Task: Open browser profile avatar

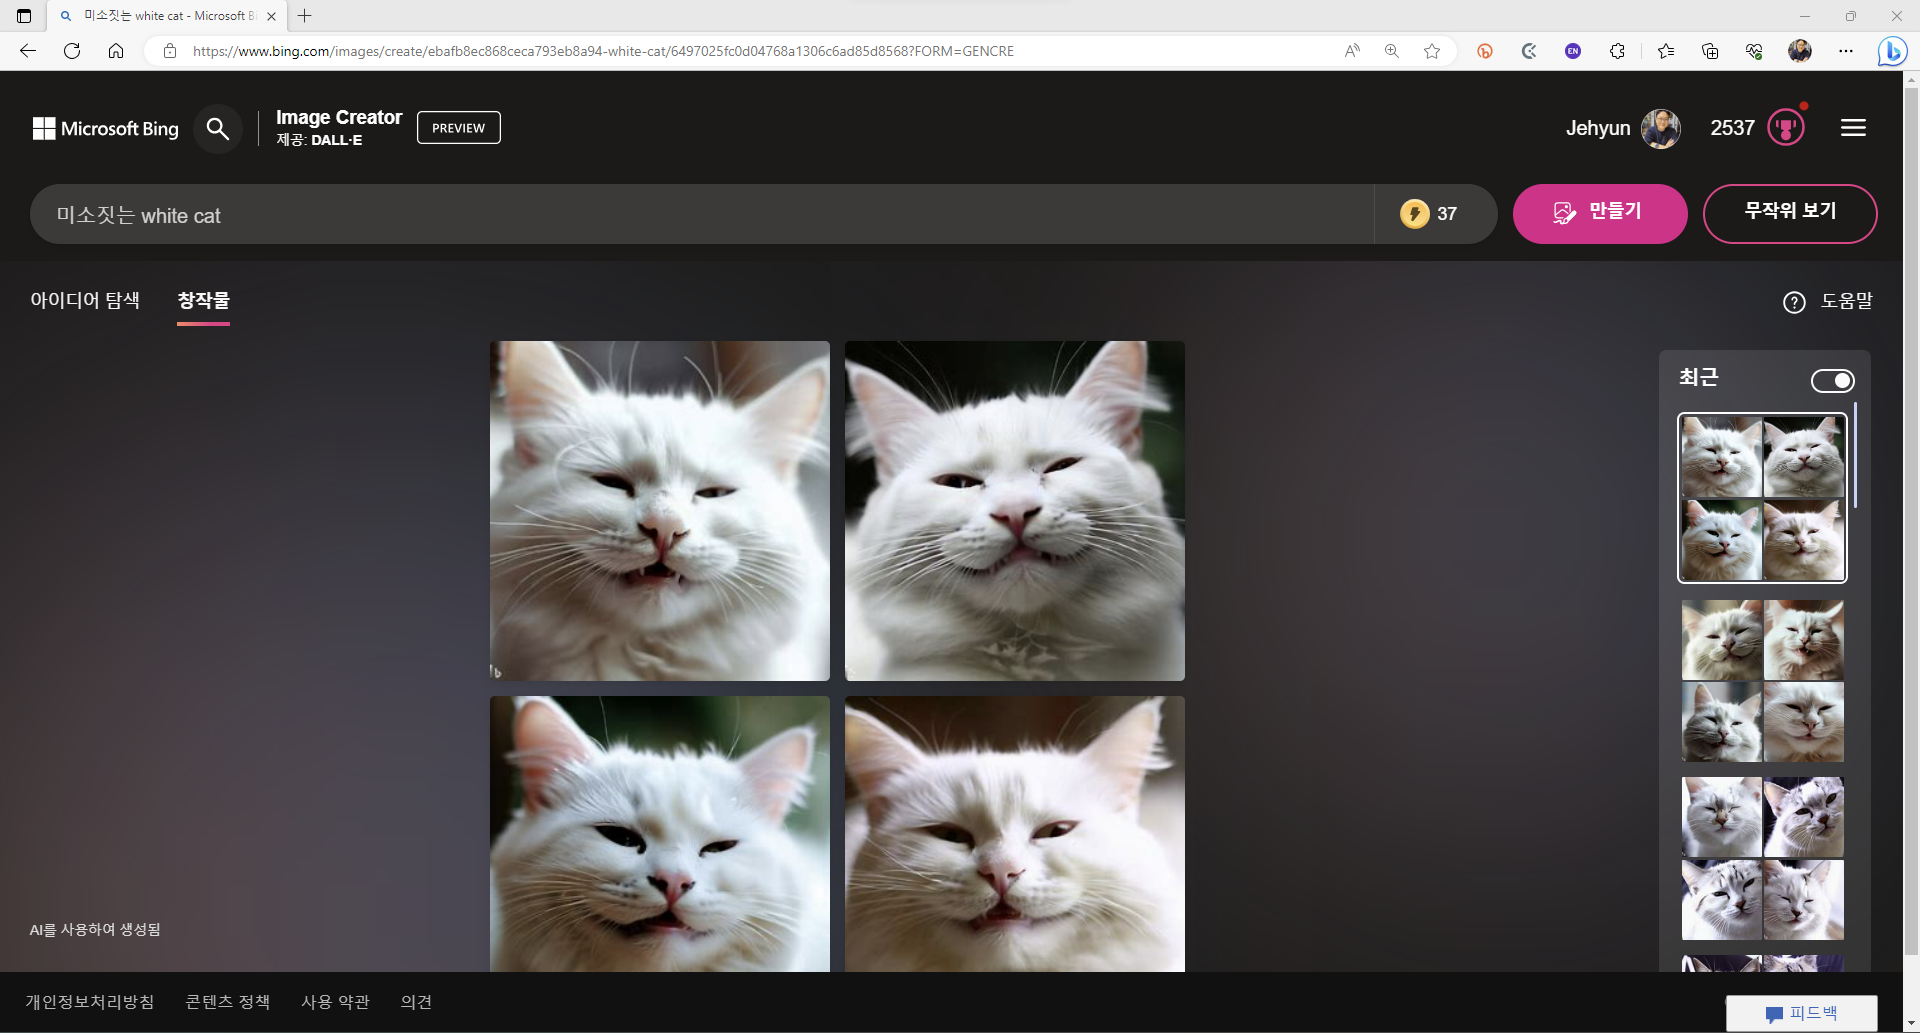Action: [x=1800, y=51]
